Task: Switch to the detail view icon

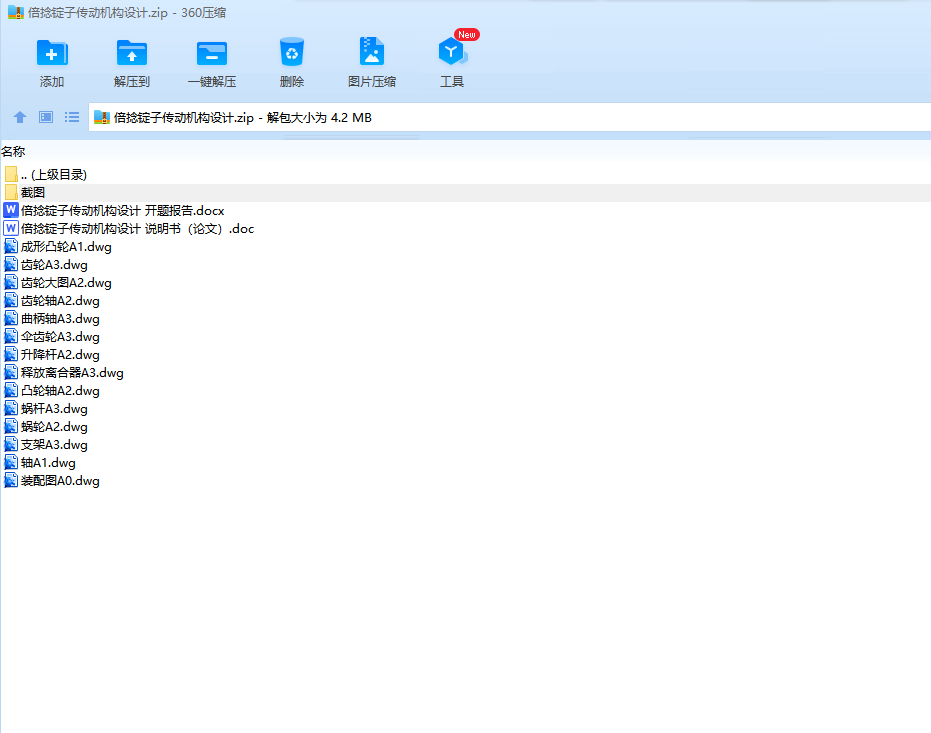Action: pos(46,118)
